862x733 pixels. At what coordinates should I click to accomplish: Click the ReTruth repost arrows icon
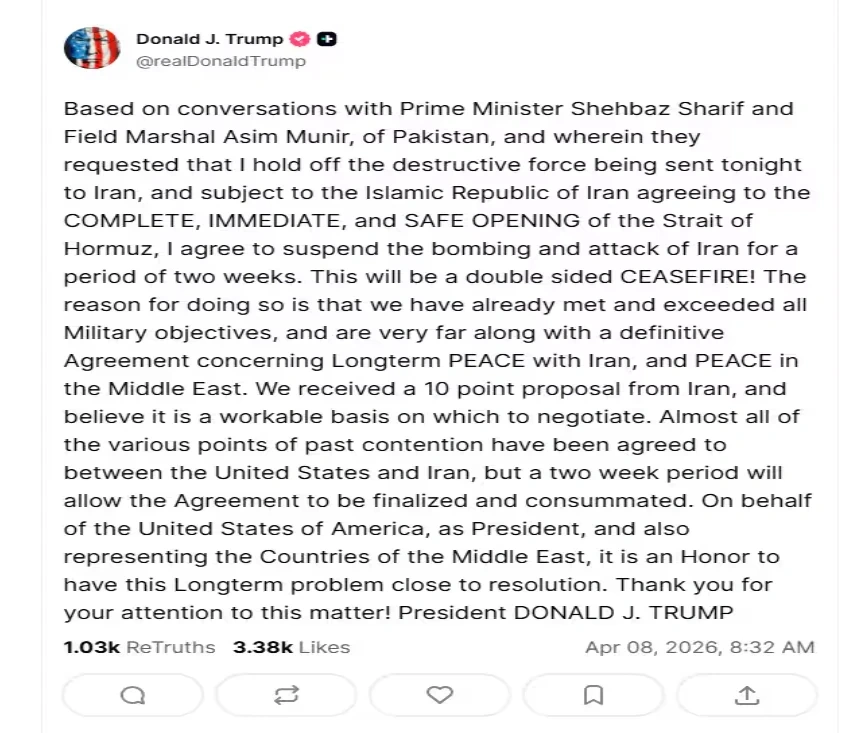pyautogui.click(x=286, y=695)
